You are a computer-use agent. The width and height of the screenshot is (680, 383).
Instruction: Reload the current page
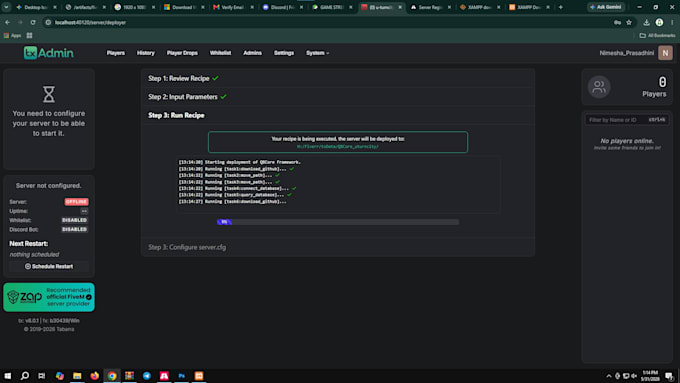33,22
